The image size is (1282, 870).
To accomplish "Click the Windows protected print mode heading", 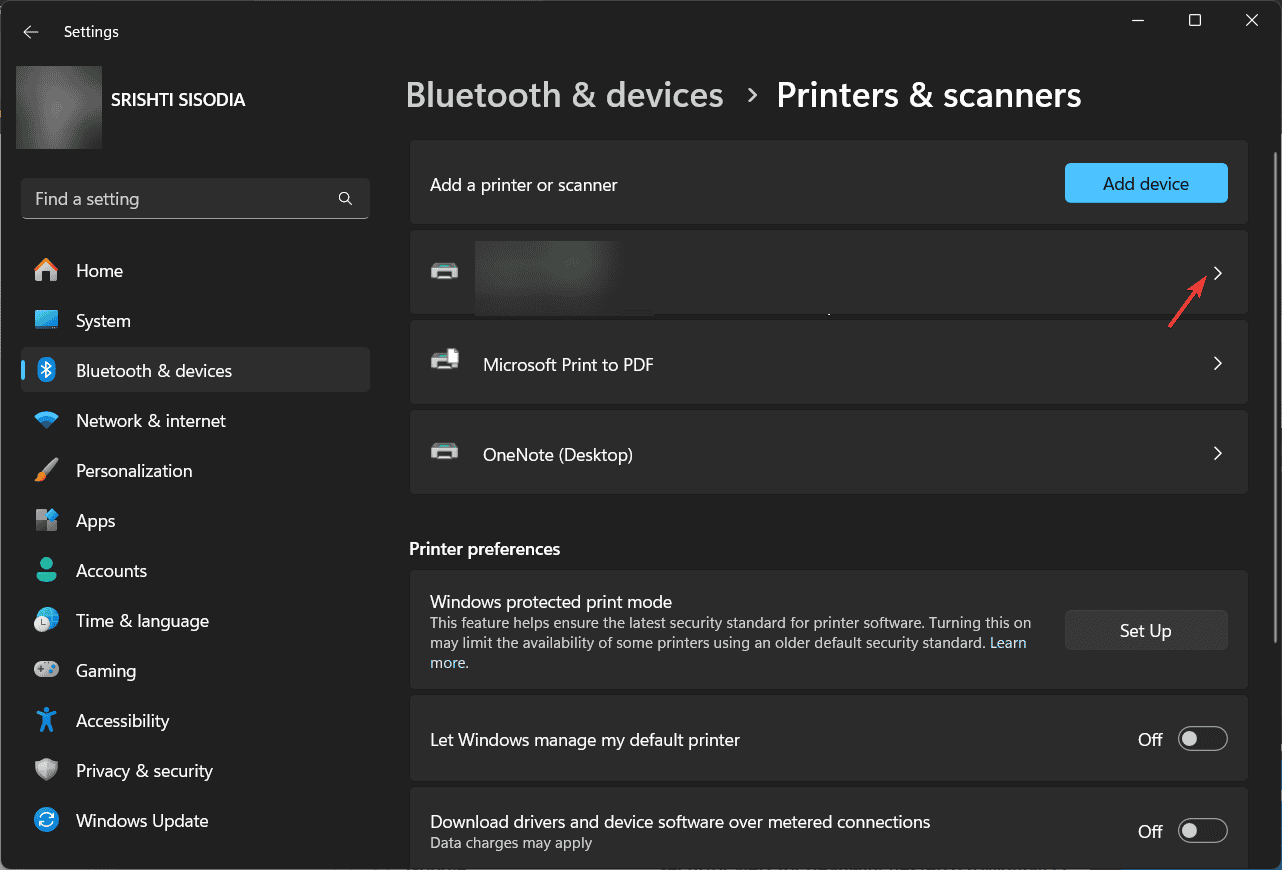I will coord(551,602).
